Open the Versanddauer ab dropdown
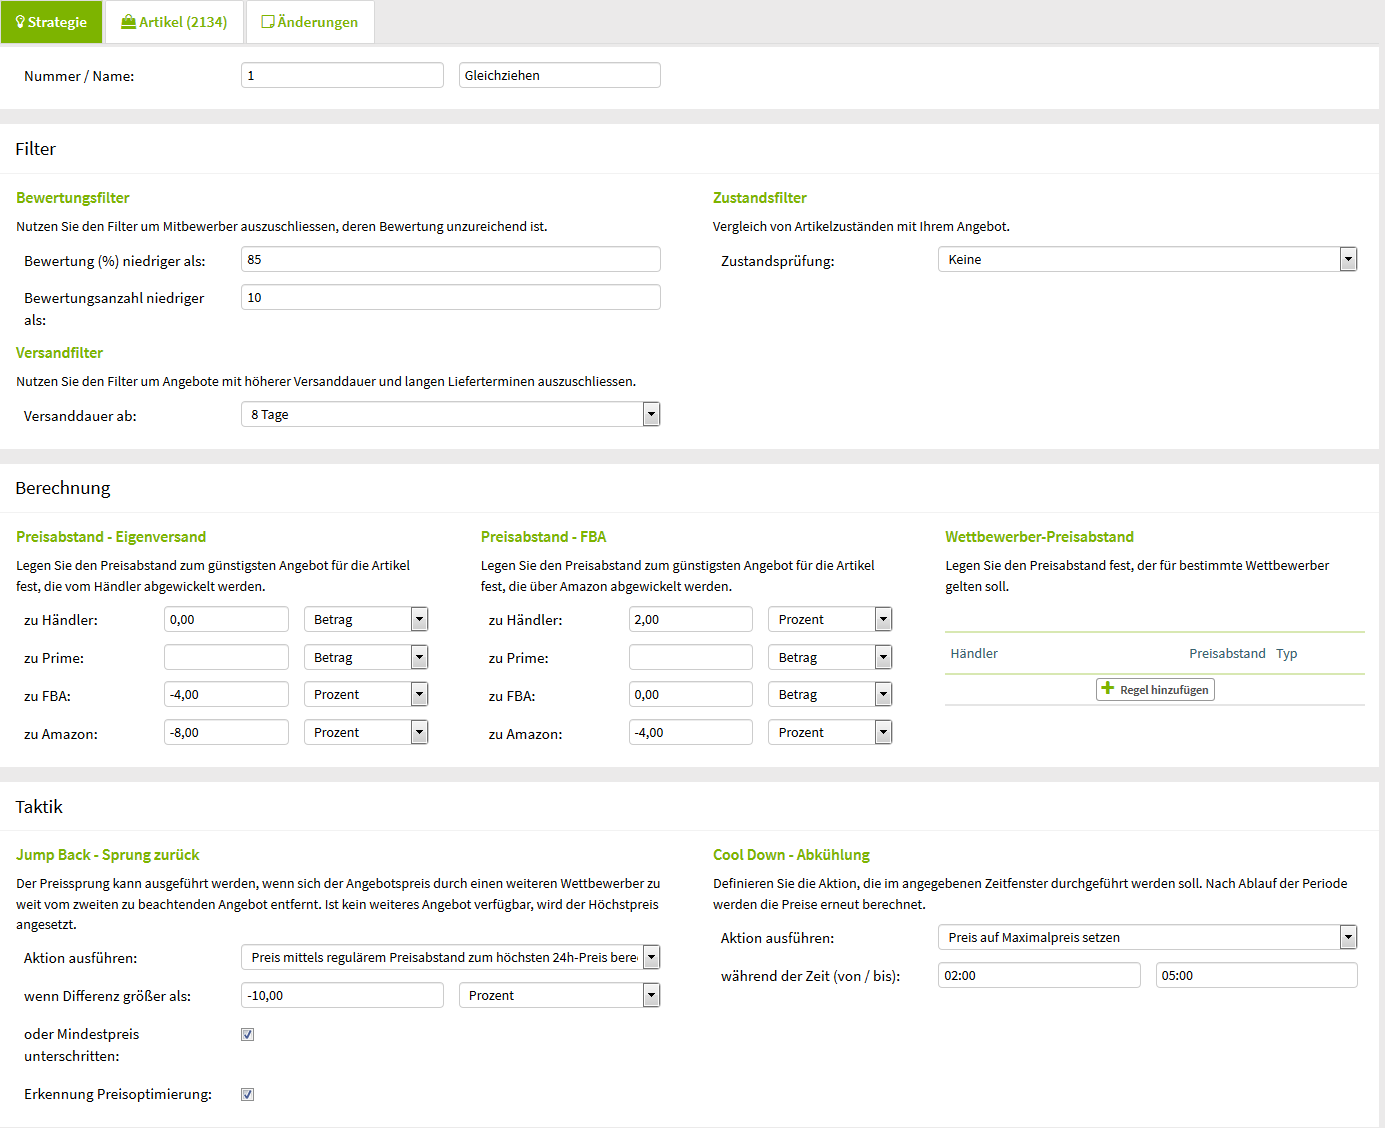The height and width of the screenshot is (1128, 1385). click(x=451, y=414)
